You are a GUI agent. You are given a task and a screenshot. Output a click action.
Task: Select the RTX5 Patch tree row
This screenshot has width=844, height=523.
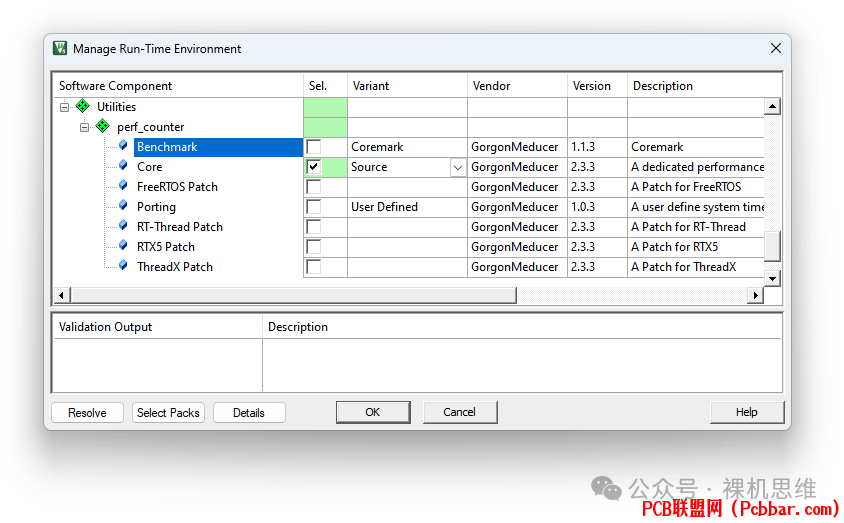166,246
